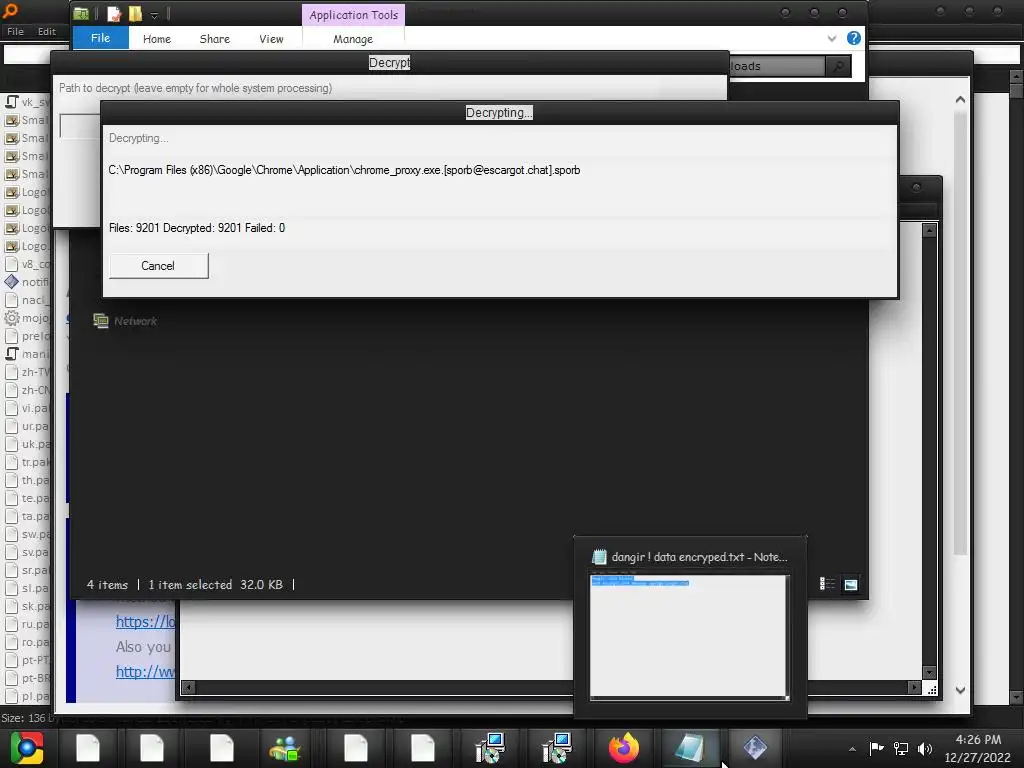The image size is (1024, 768).
Task: Click 'dangir ! data encryped.txt' preview title
Action: point(699,557)
